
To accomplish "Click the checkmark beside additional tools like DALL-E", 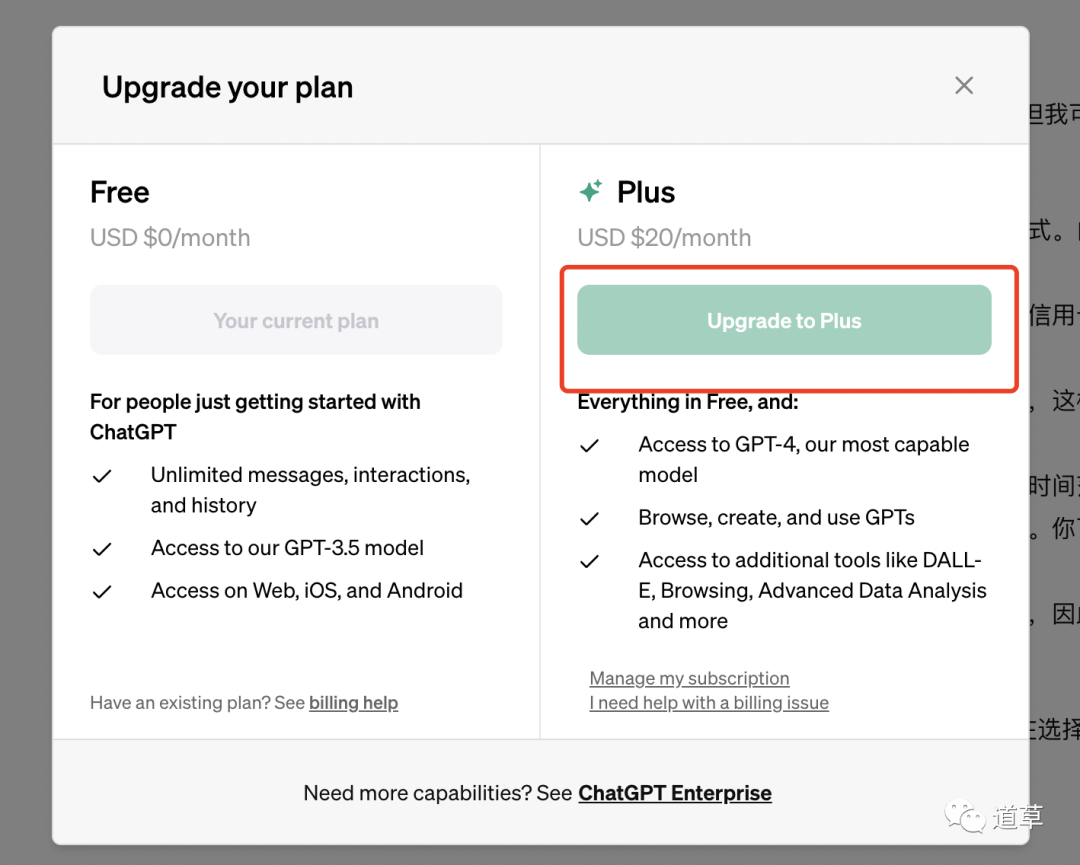I will (590, 562).
